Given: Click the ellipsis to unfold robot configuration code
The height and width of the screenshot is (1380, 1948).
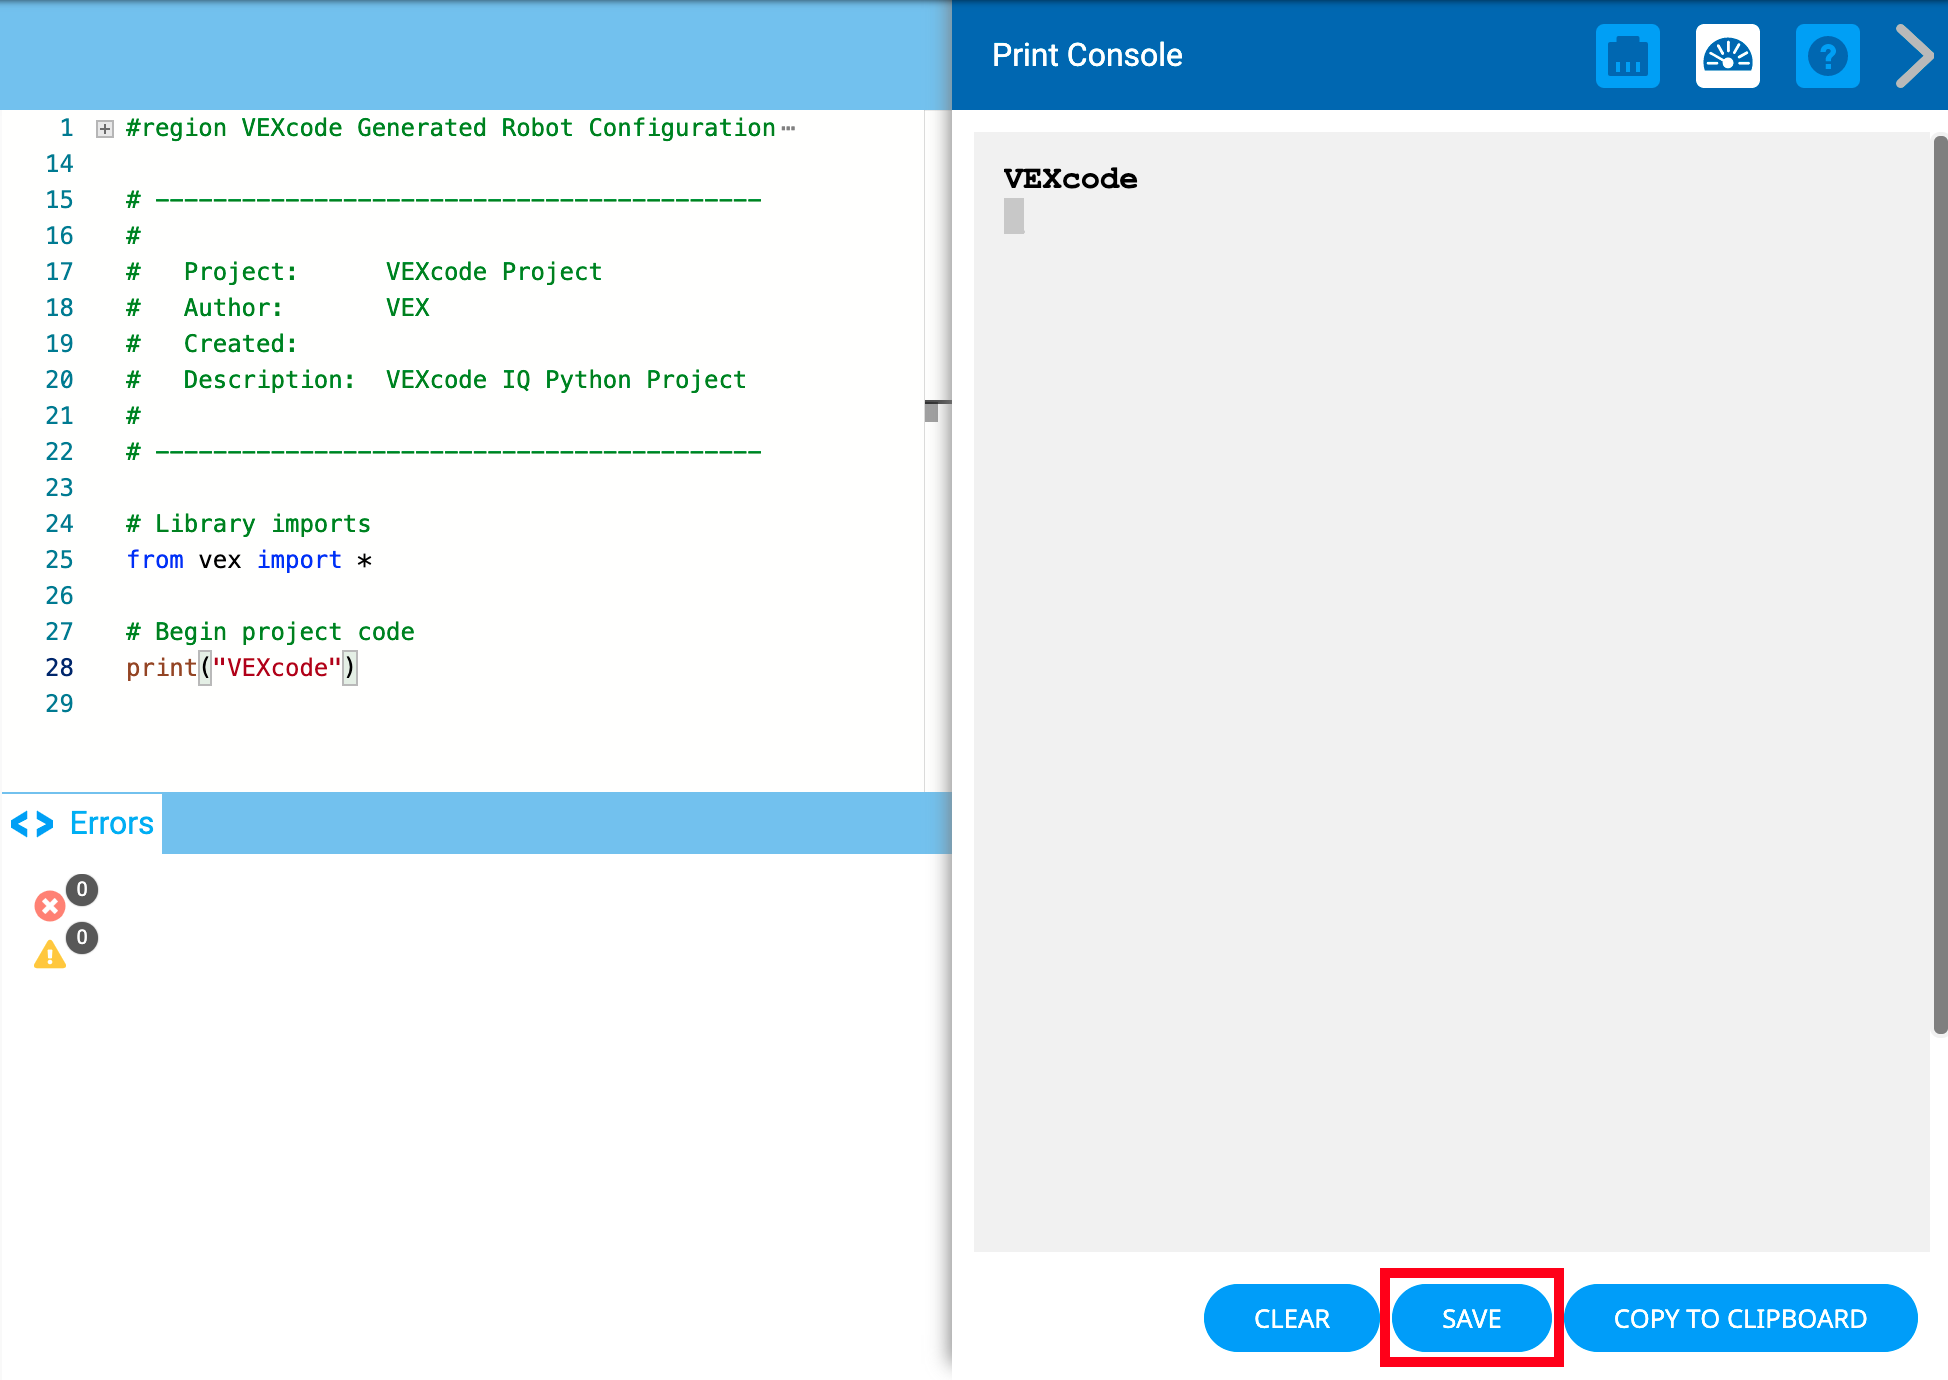Looking at the screenshot, I should tap(789, 128).
